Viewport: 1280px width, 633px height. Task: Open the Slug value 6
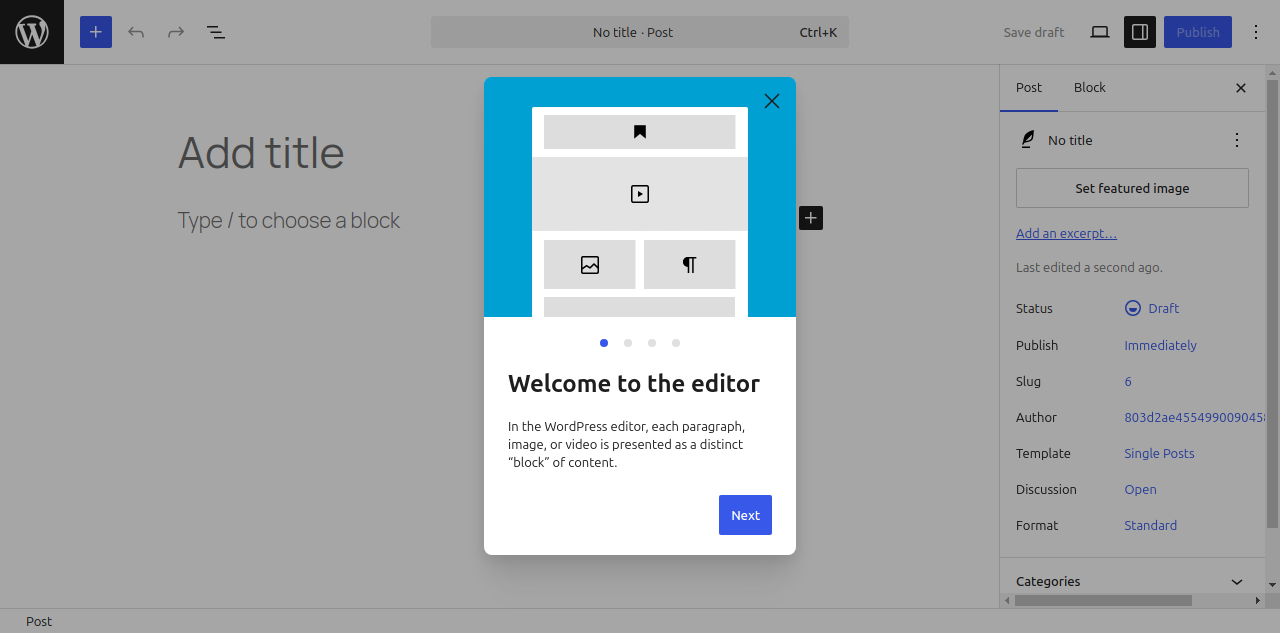[1128, 381]
